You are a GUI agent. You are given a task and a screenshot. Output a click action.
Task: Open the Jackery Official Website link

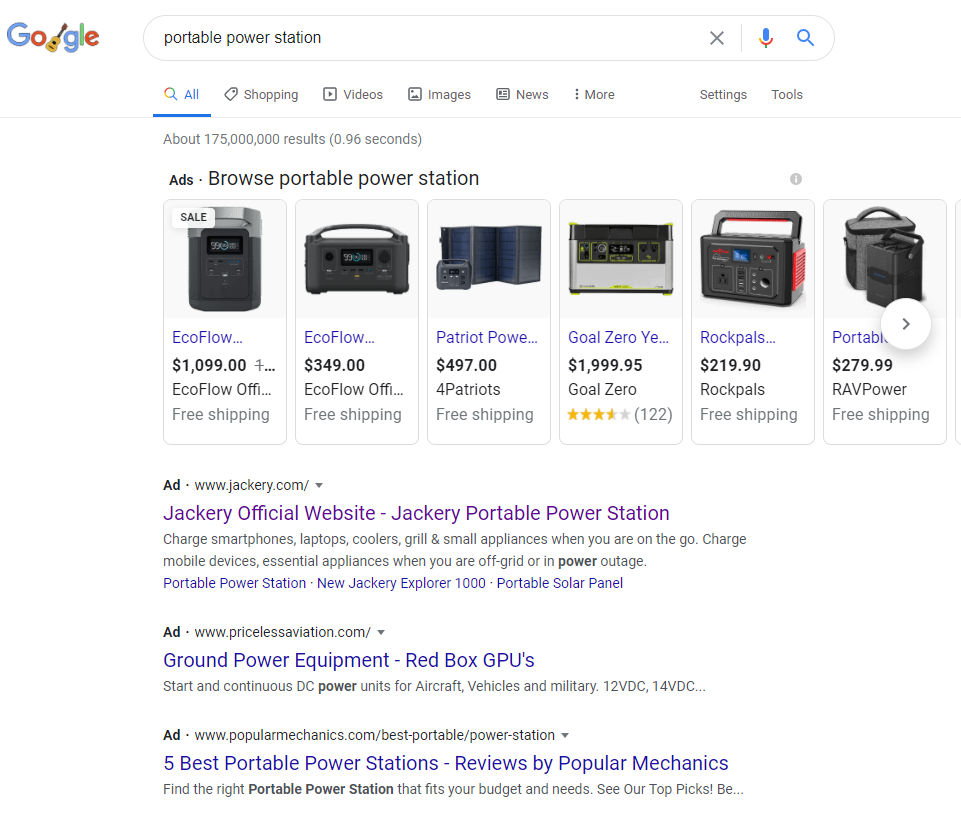point(416,513)
